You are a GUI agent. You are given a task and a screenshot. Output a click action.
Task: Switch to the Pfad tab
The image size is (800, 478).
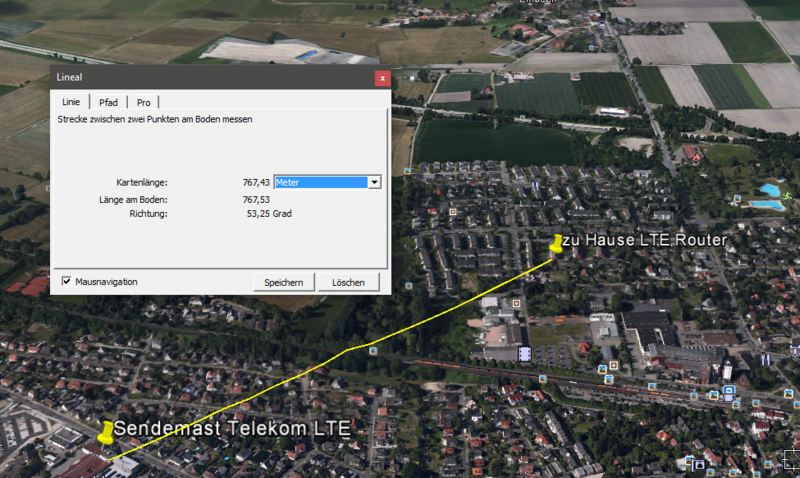click(x=108, y=103)
